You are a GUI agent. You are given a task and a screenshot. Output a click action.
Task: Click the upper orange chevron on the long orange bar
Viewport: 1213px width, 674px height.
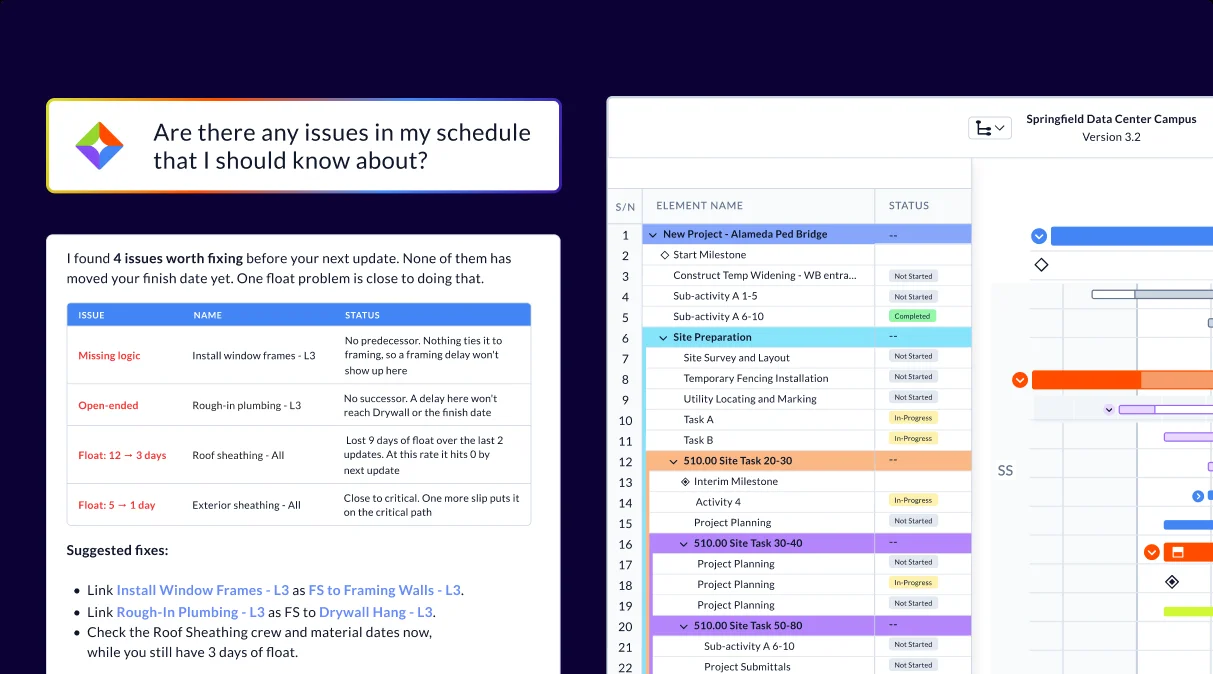tap(1020, 380)
